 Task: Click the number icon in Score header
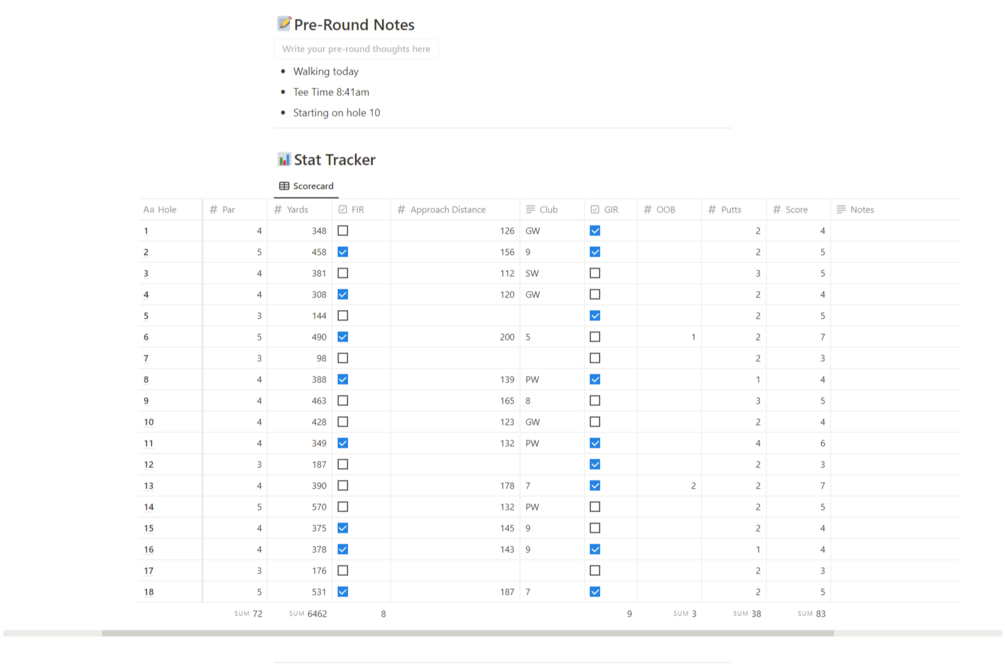tap(777, 210)
